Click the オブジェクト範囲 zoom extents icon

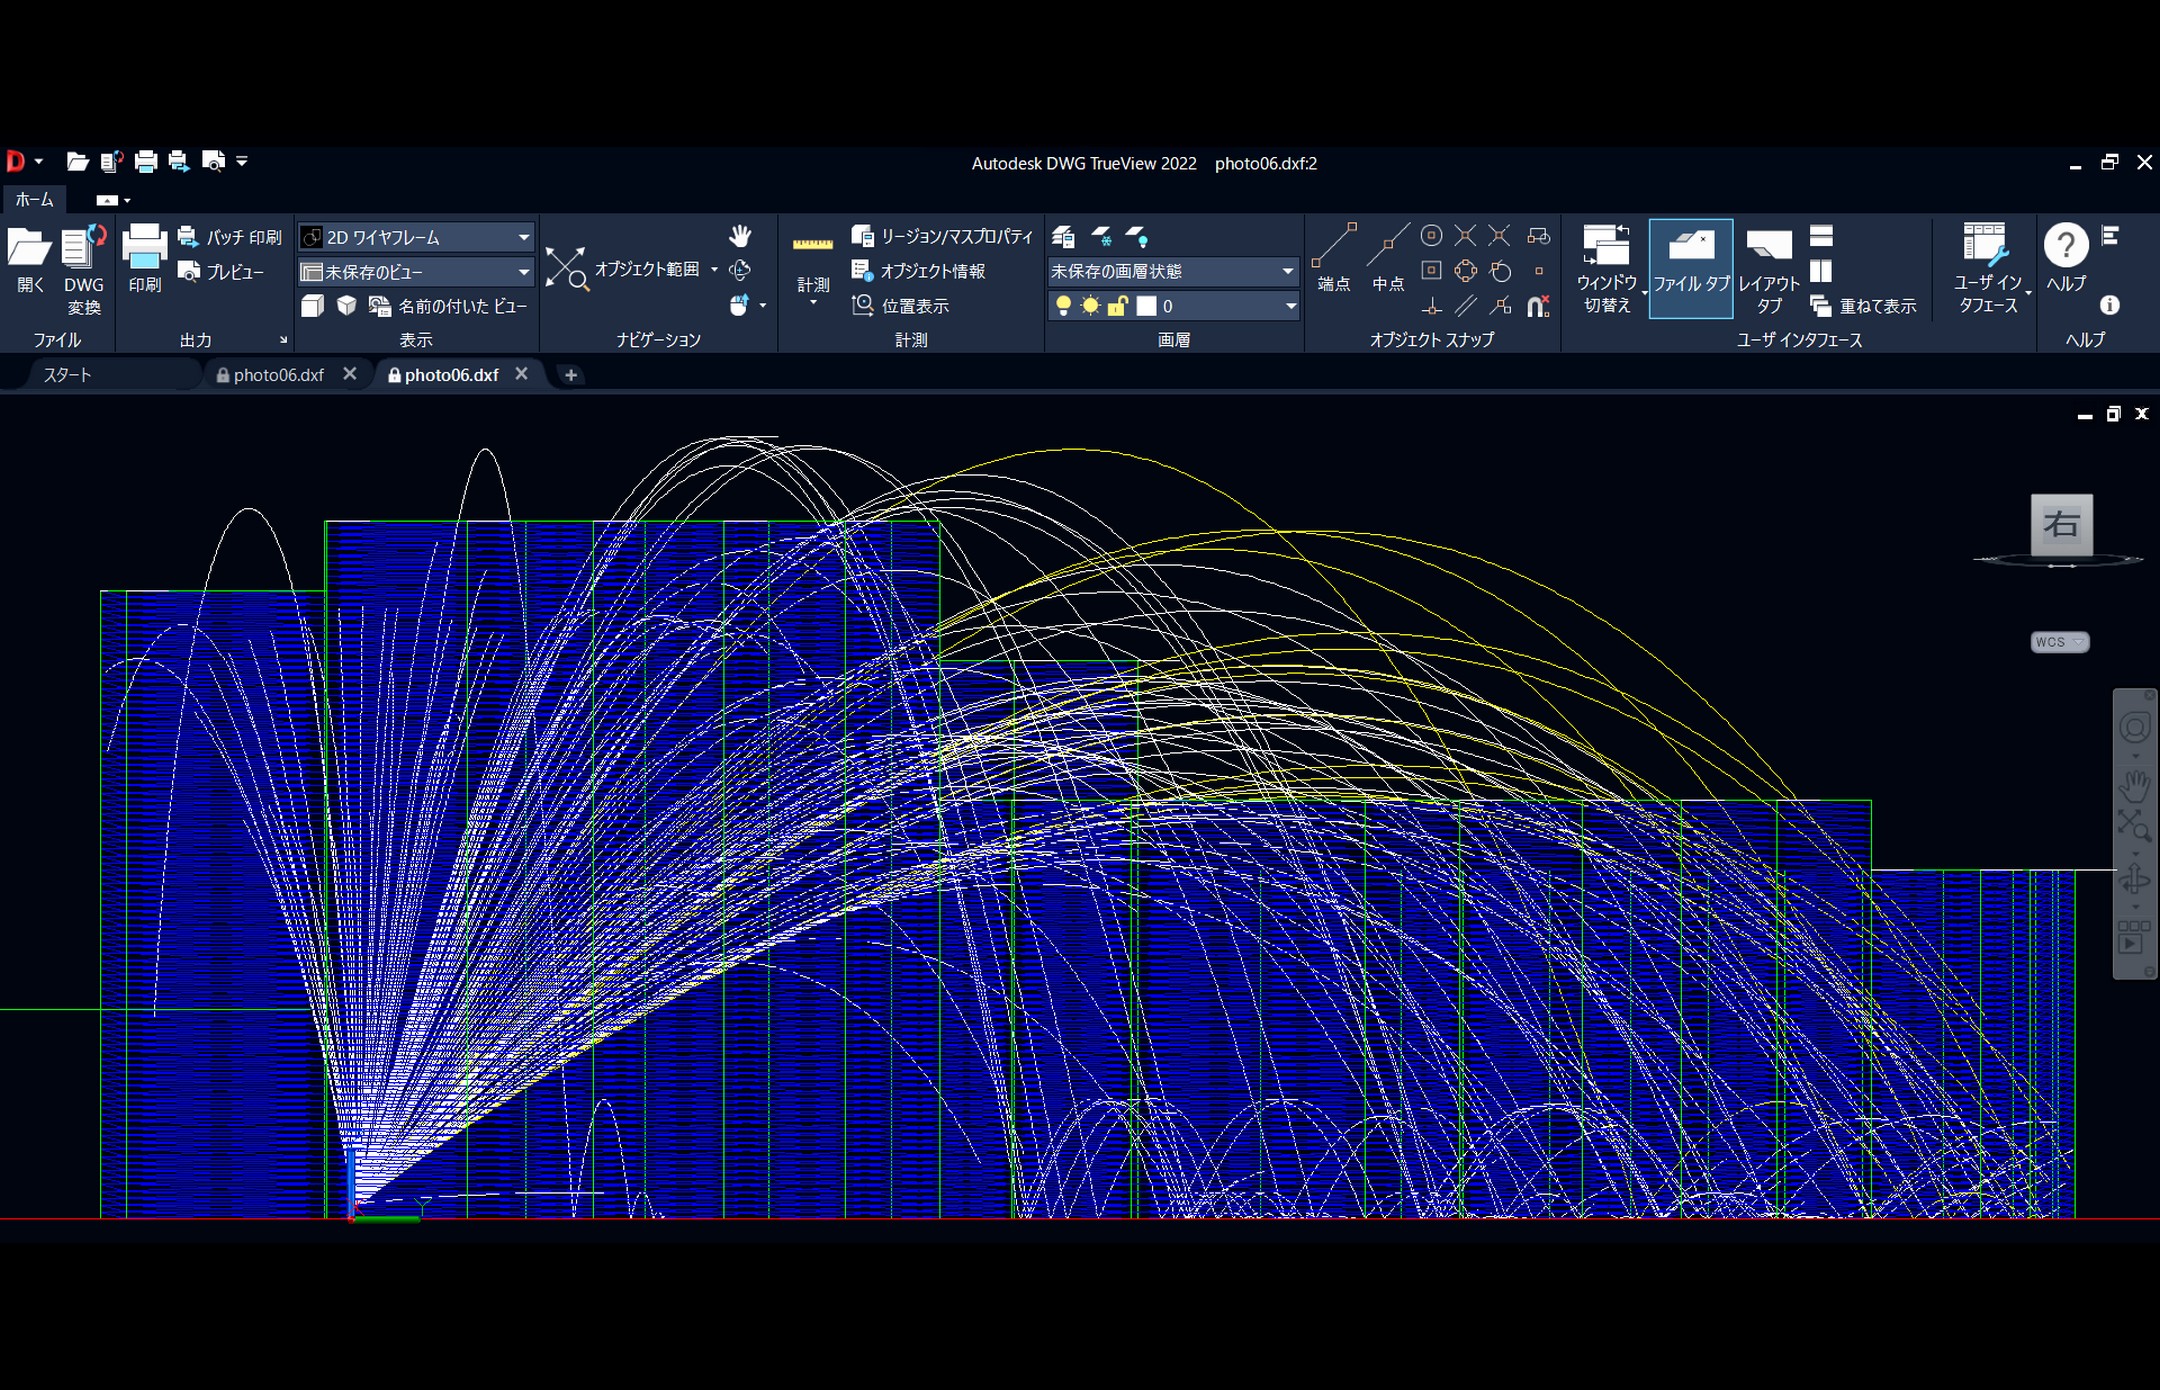pyautogui.click(x=567, y=269)
